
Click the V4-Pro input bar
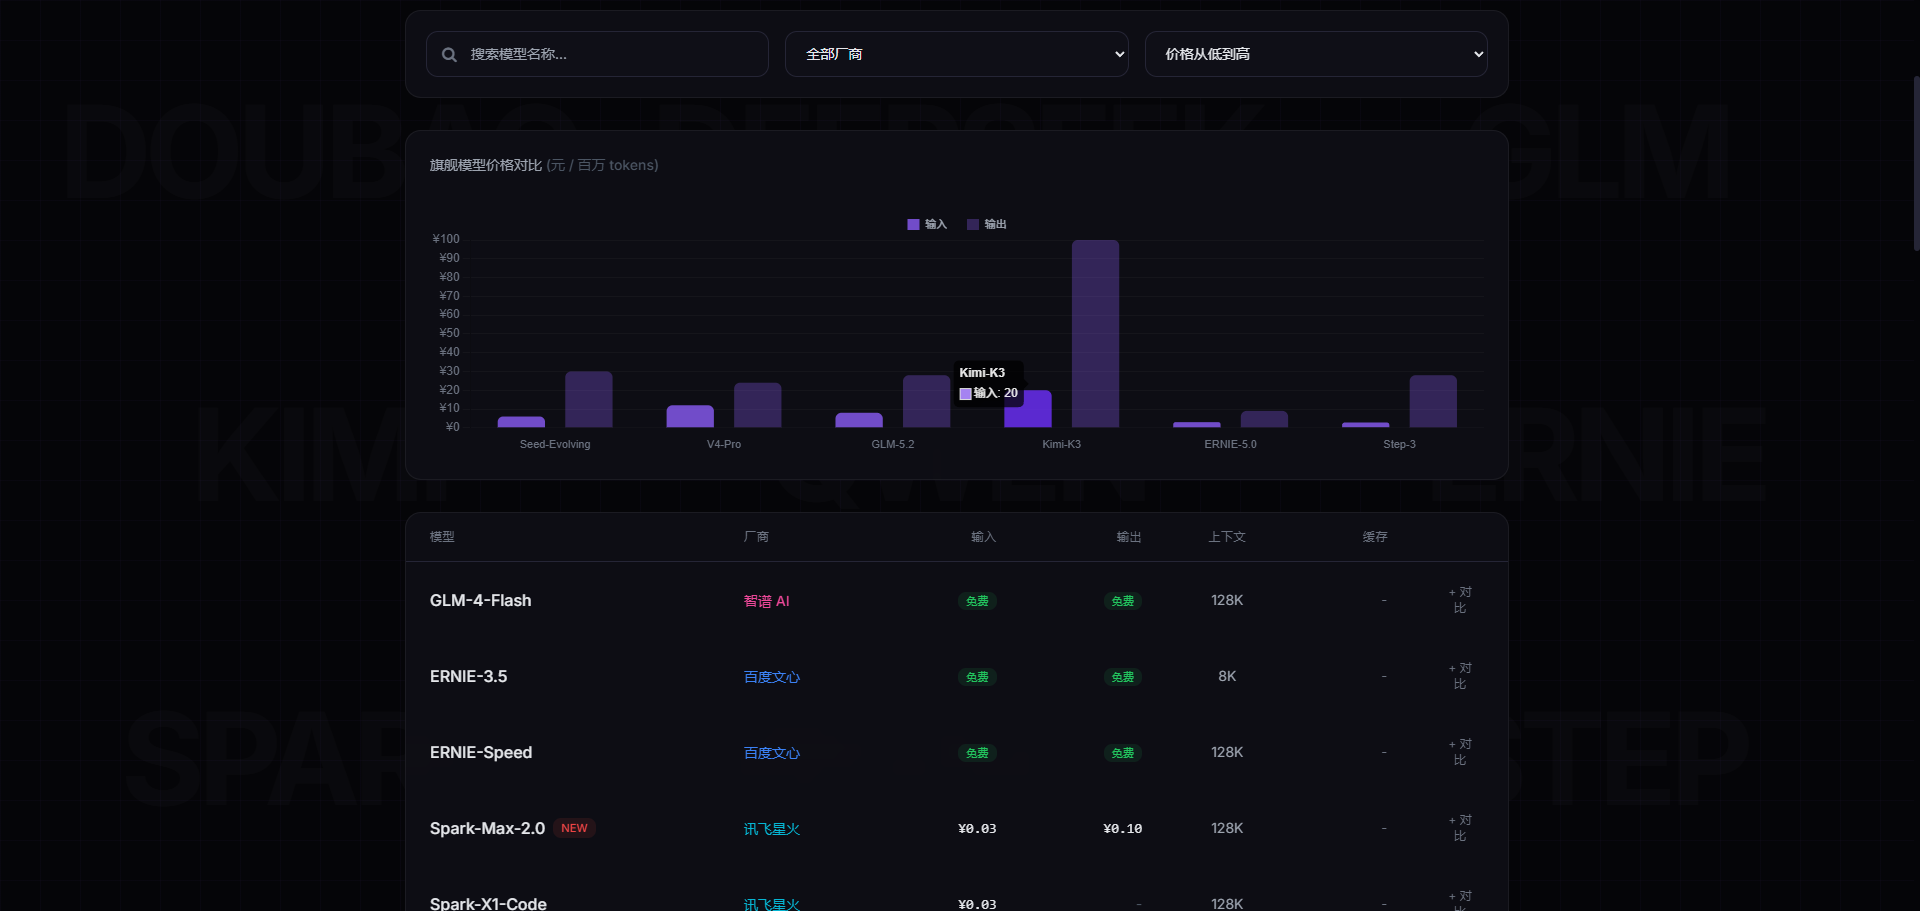[x=690, y=416]
